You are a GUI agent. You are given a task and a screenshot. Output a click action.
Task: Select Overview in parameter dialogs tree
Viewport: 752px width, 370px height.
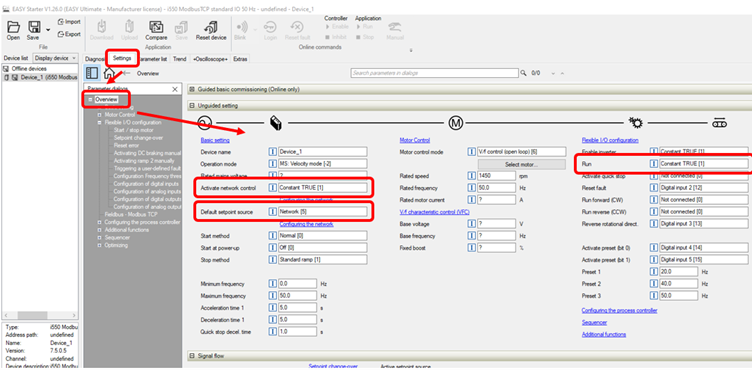(x=106, y=99)
